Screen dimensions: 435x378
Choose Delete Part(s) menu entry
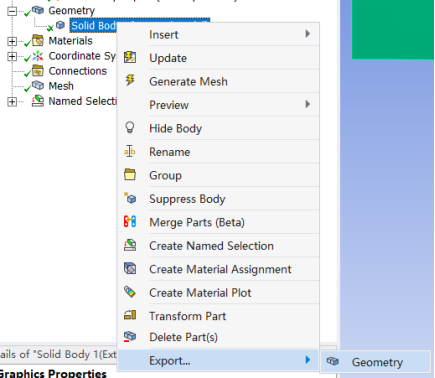tap(218, 337)
